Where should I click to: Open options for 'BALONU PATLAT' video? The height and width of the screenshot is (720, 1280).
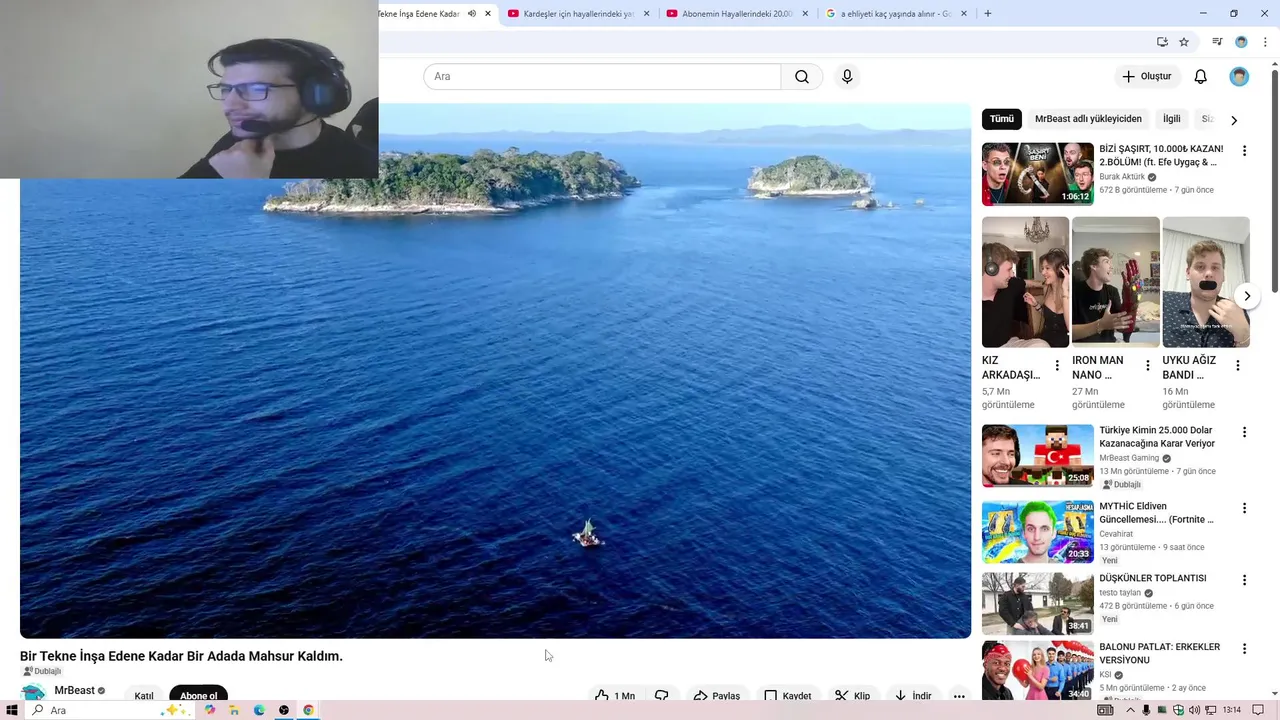[x=1245, y=649]
